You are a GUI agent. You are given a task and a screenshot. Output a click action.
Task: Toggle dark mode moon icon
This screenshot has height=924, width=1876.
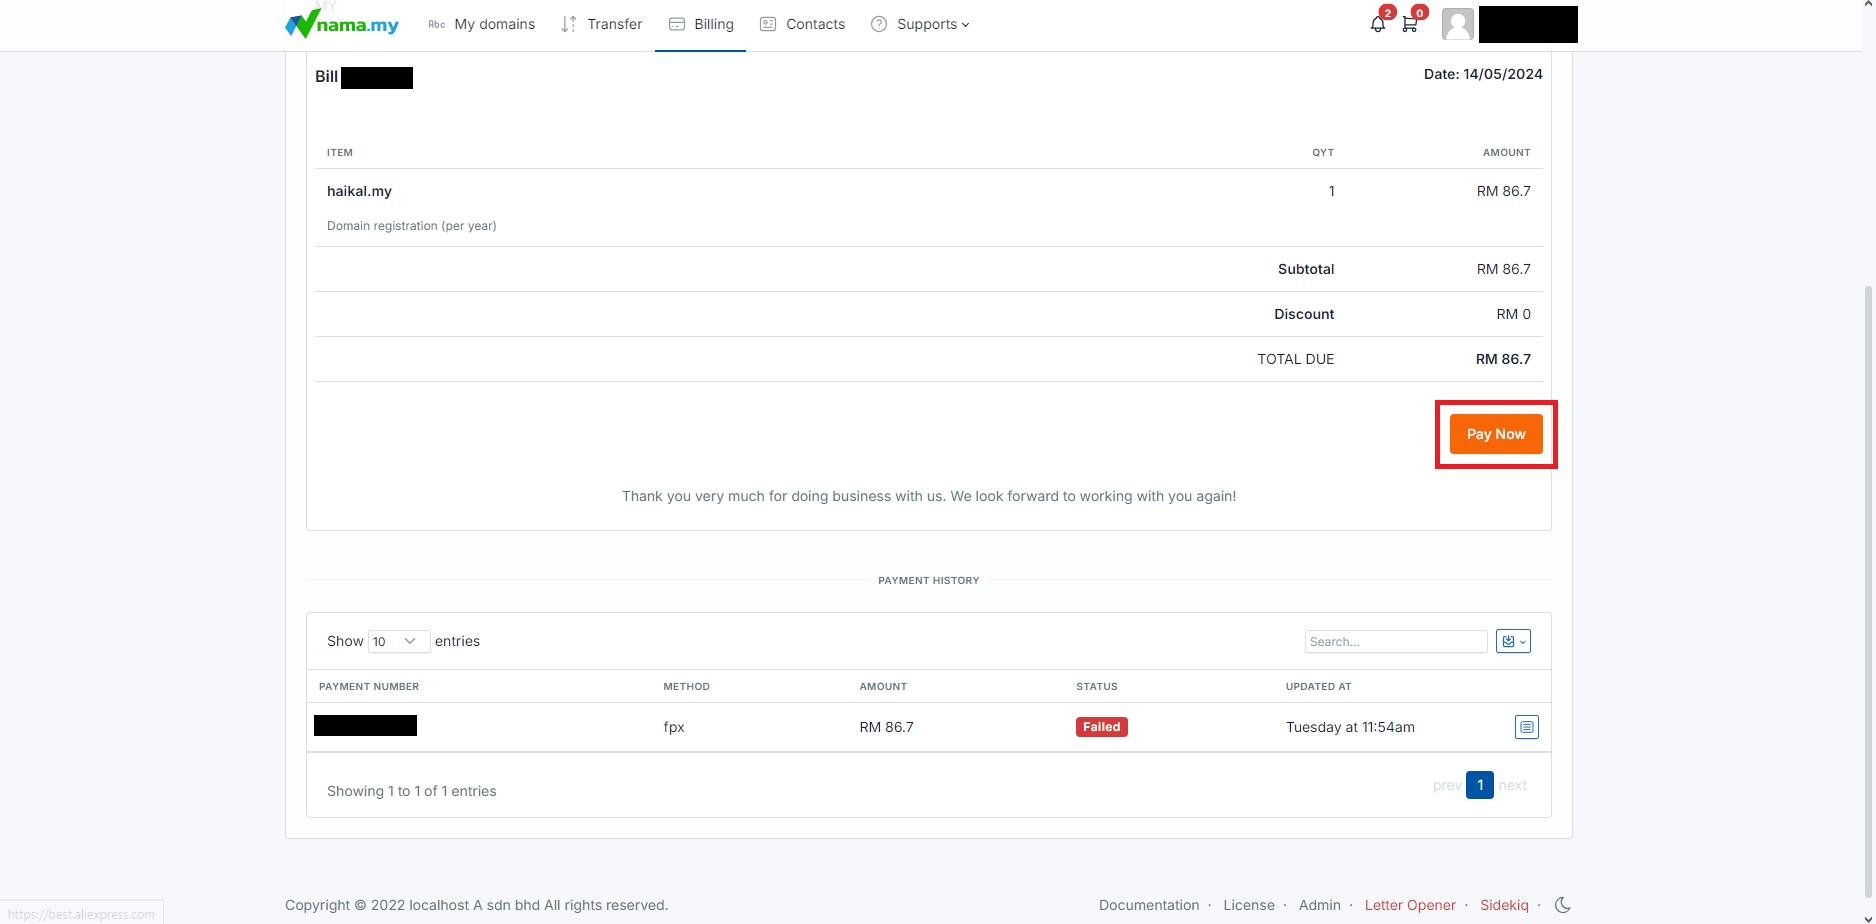coord(1562,905)
